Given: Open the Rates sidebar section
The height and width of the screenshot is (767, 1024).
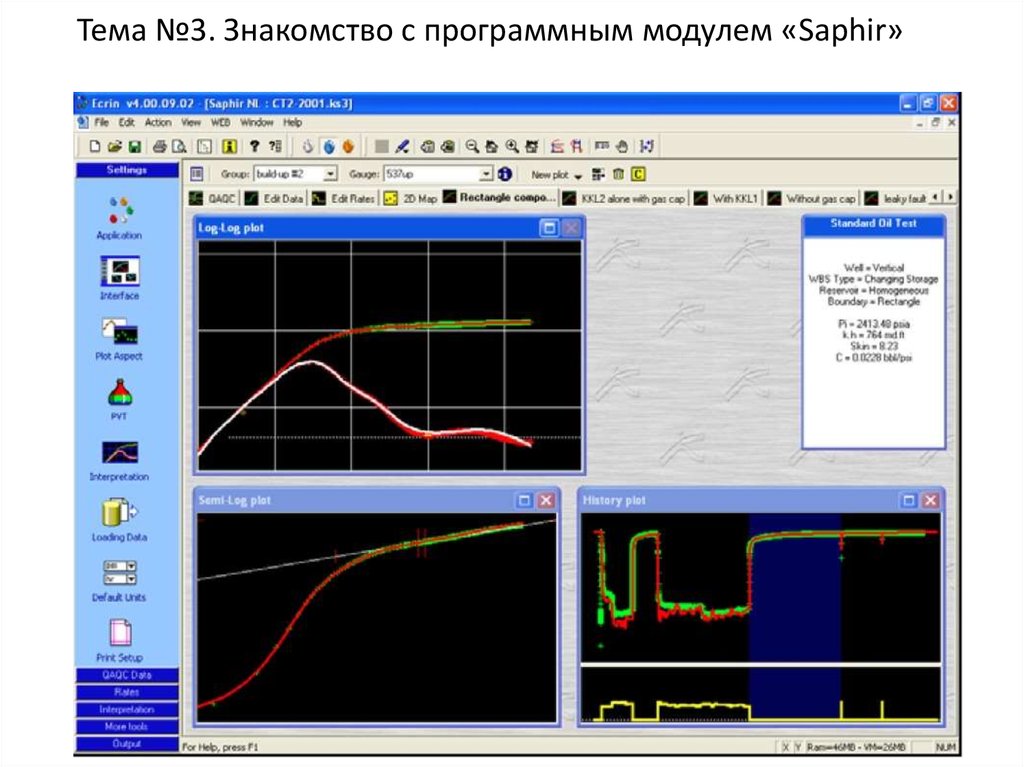Looking at the screenshot, I should pos(127,693).
